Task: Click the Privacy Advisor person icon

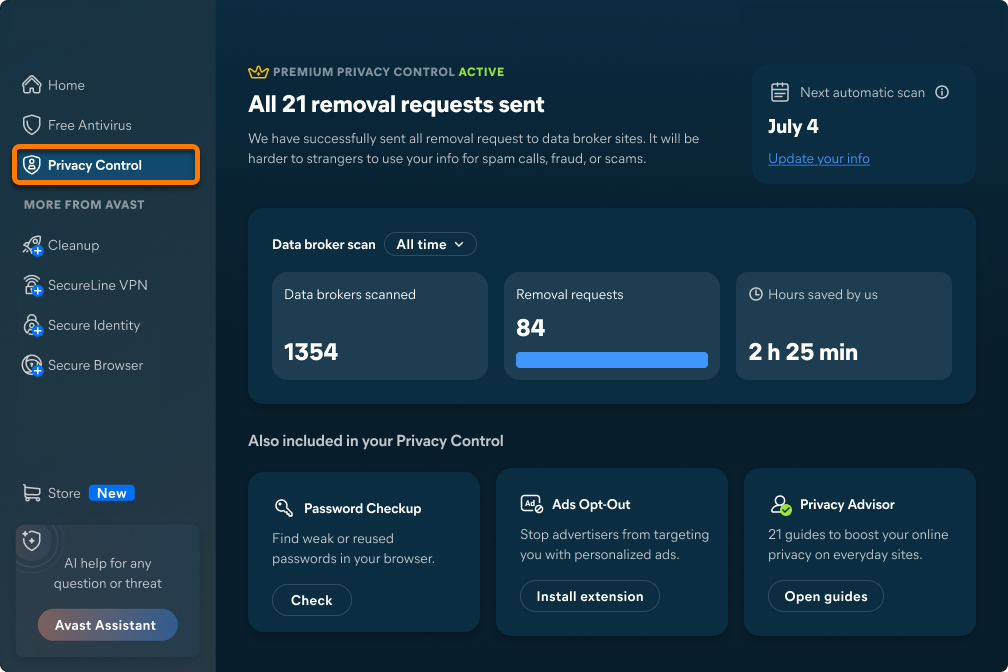Action: pos(781,505)
